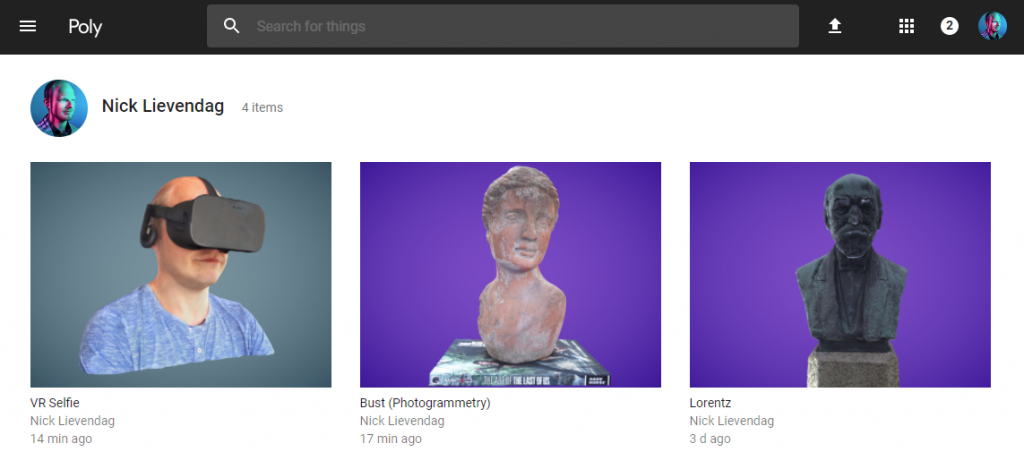1024x452 pixels.
Task: Click the 'Lorentz' title
Action: pyautogui.click(x=710, y=403)
